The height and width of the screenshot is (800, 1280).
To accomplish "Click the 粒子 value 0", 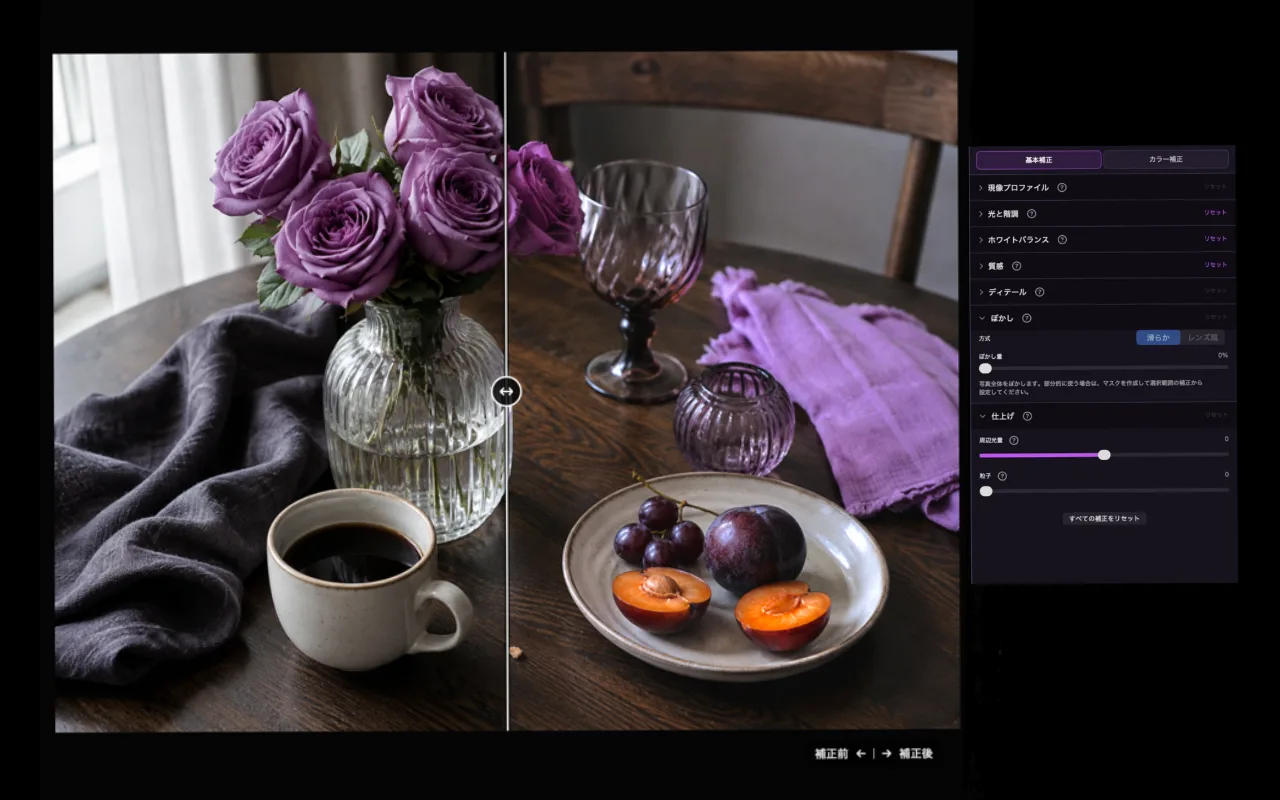I will 1226,475.
